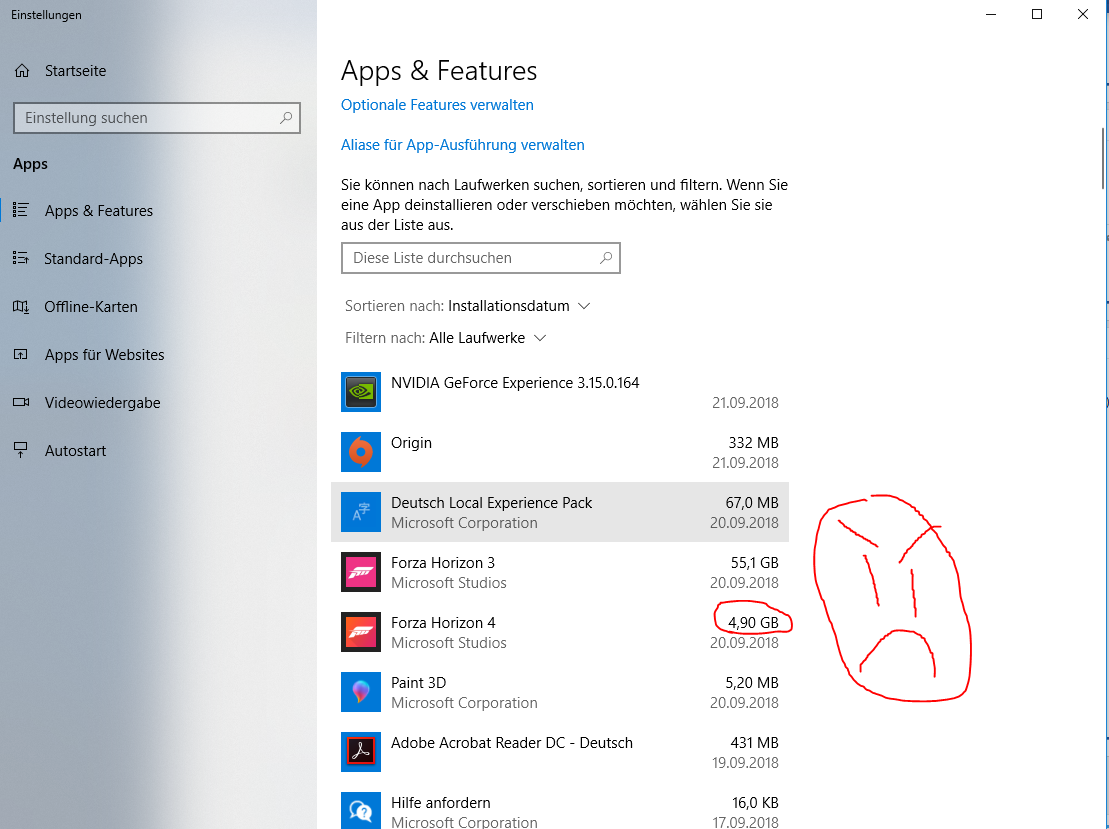Click the 5,20 MB size value
Image resolution: width=1109 pixels, height=829 pixels.
point(752,683)
